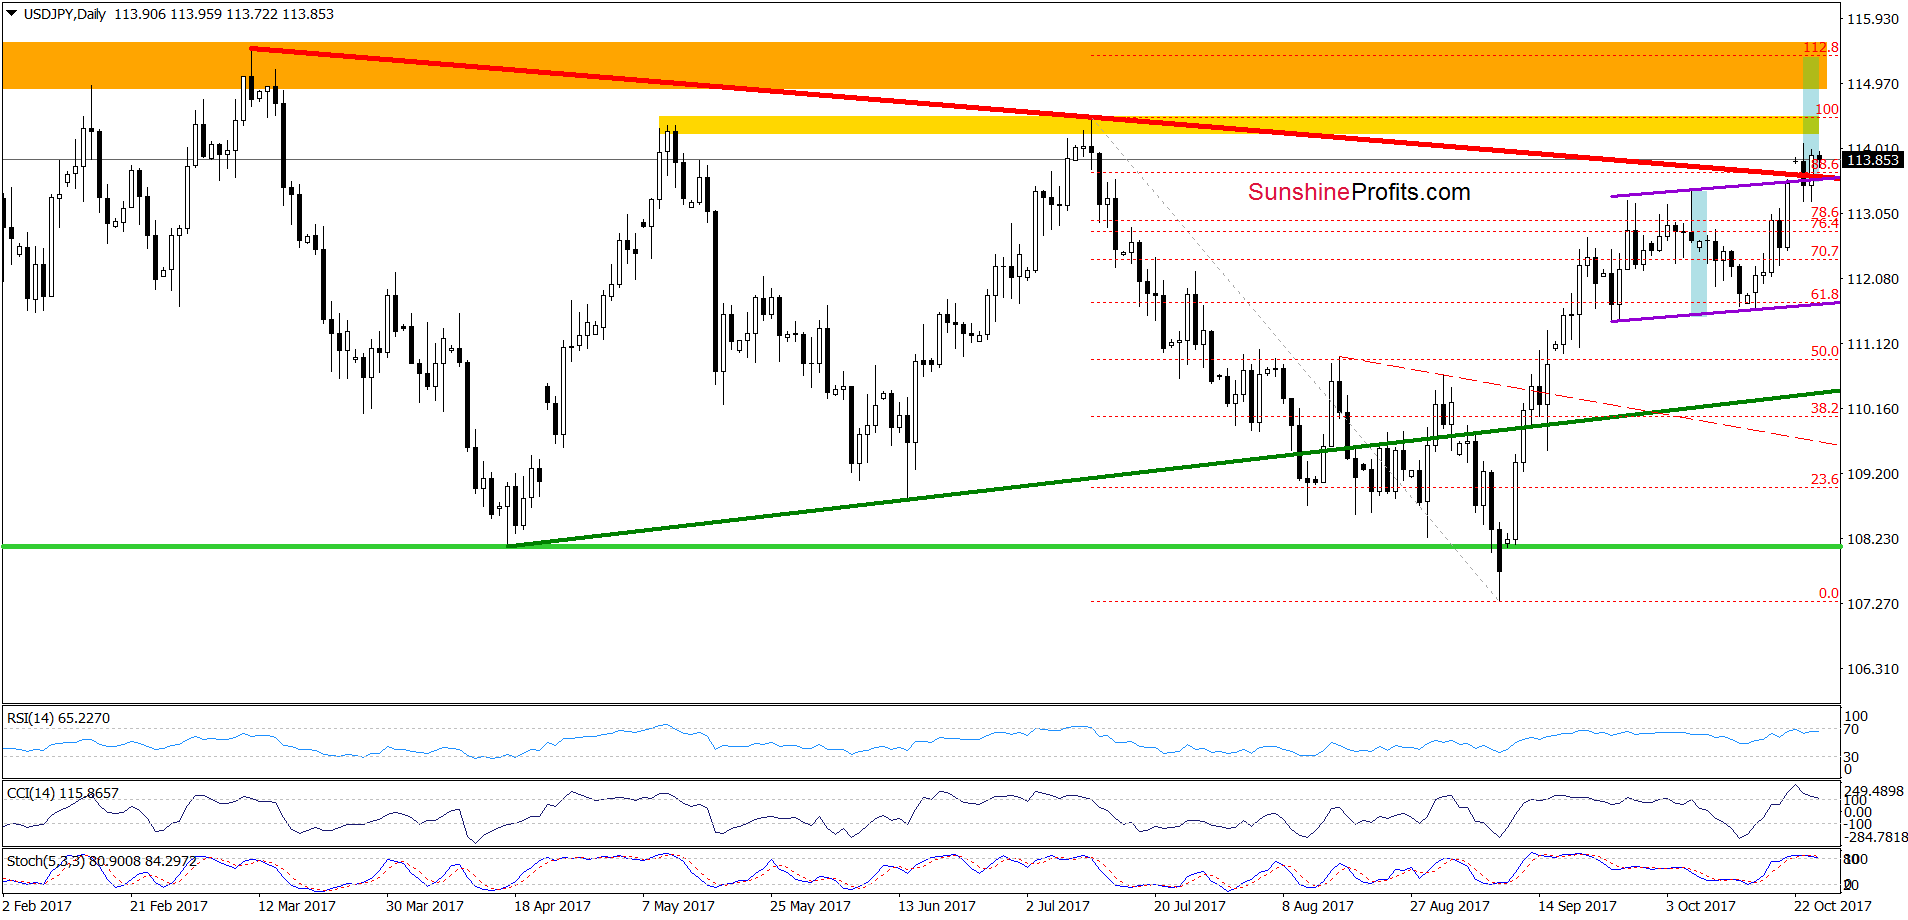
Task: Click the 20 Jul 2017 date label
Action: (x=1190, y=906)
